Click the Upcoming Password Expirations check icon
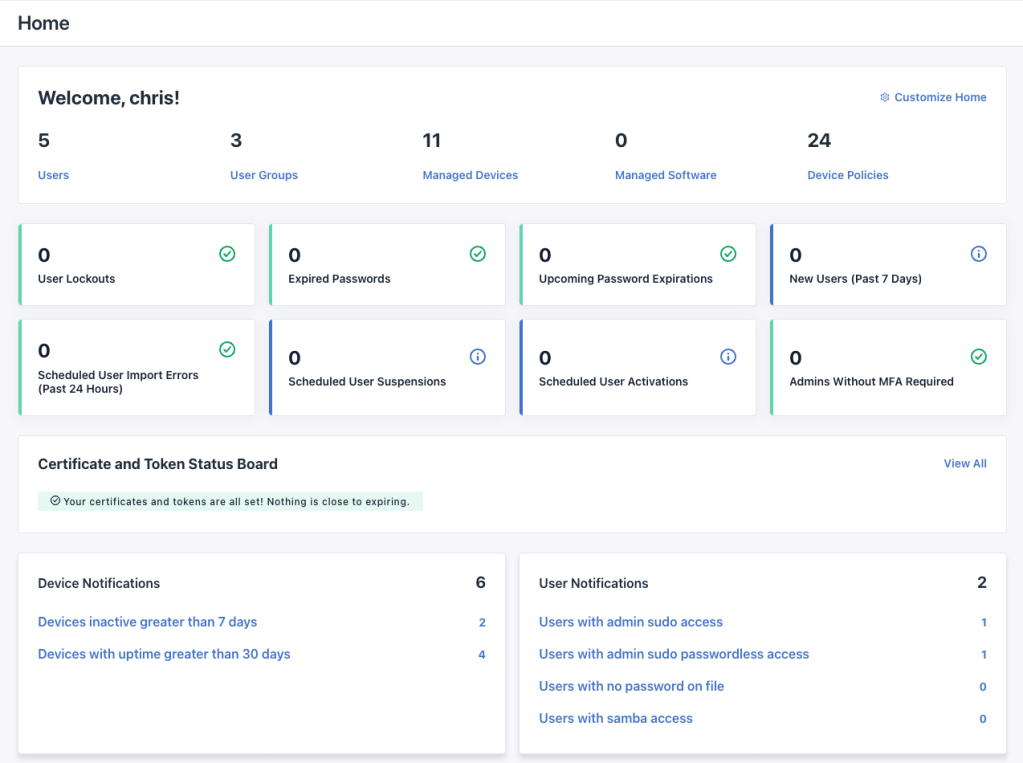Screen dimensions: 1023x763 point(728,254)
